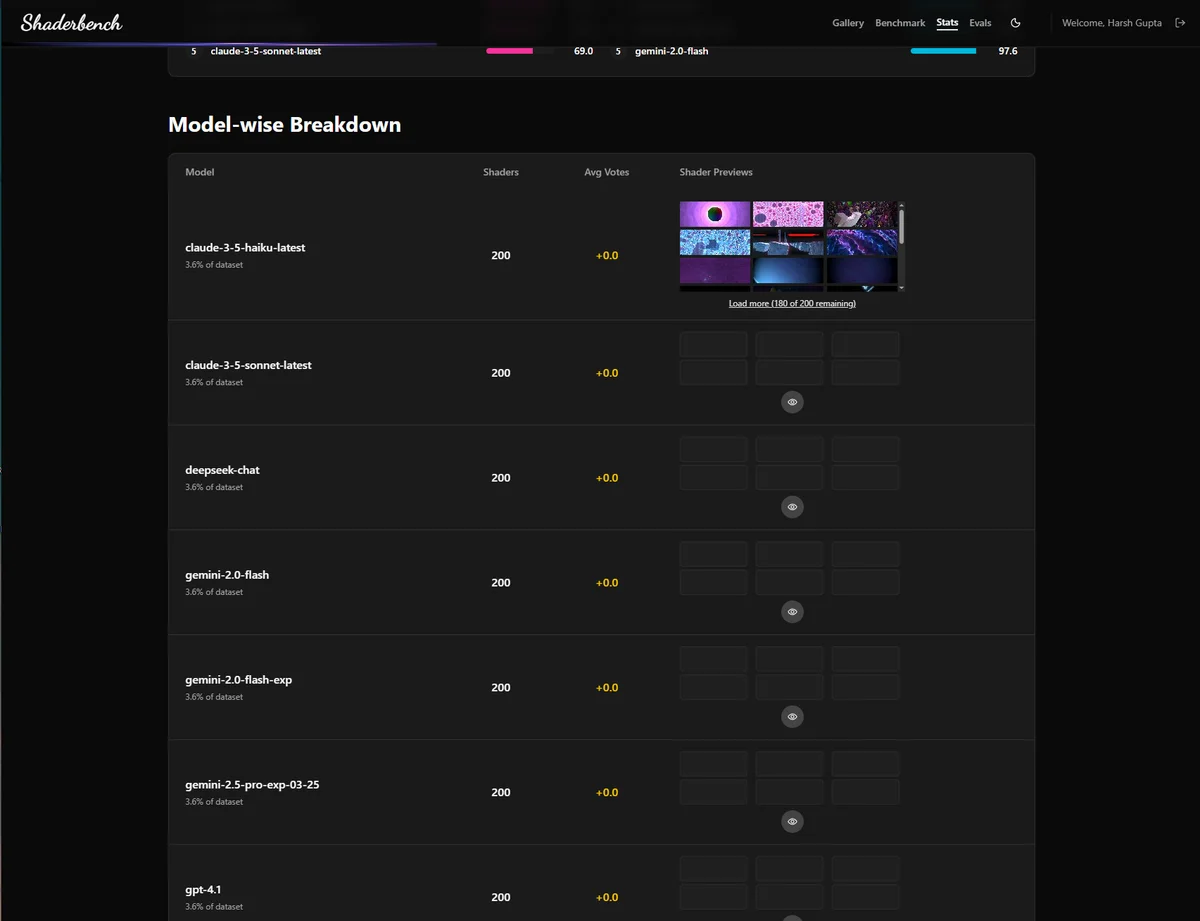Viewport: 1200px width, 921px height.
Task: Show previews for gemini-2.0-flash-exp
Action: [791, 716]
